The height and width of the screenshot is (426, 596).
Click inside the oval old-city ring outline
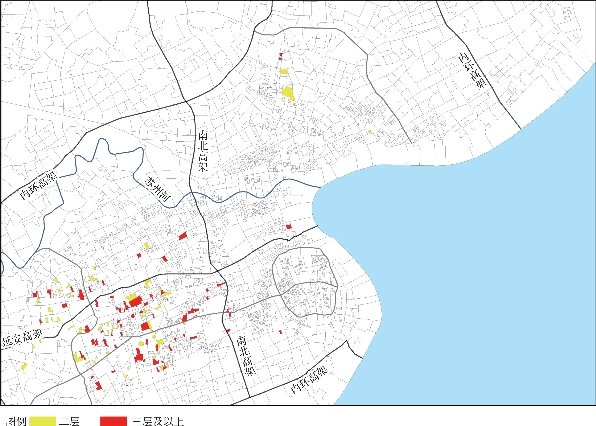point(305,282)
